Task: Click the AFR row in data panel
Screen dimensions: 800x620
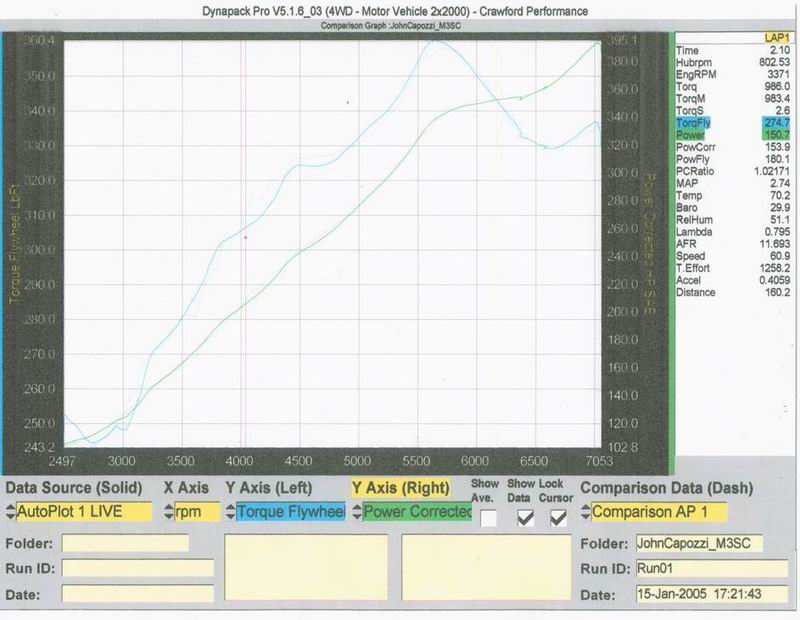Action: tap(733, 244)
